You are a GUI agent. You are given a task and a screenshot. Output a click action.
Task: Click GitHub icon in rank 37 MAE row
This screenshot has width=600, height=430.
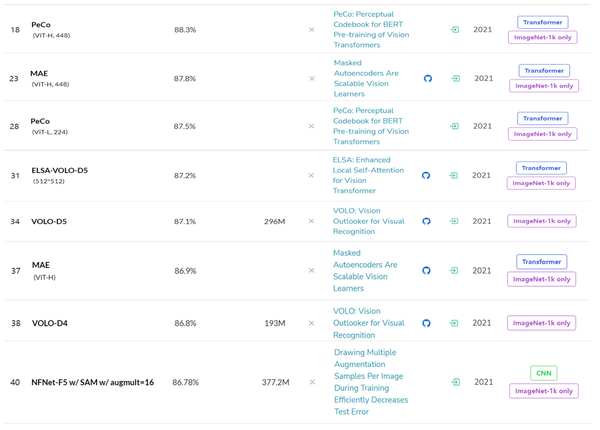pyautogui.click(x=426, y=270)
